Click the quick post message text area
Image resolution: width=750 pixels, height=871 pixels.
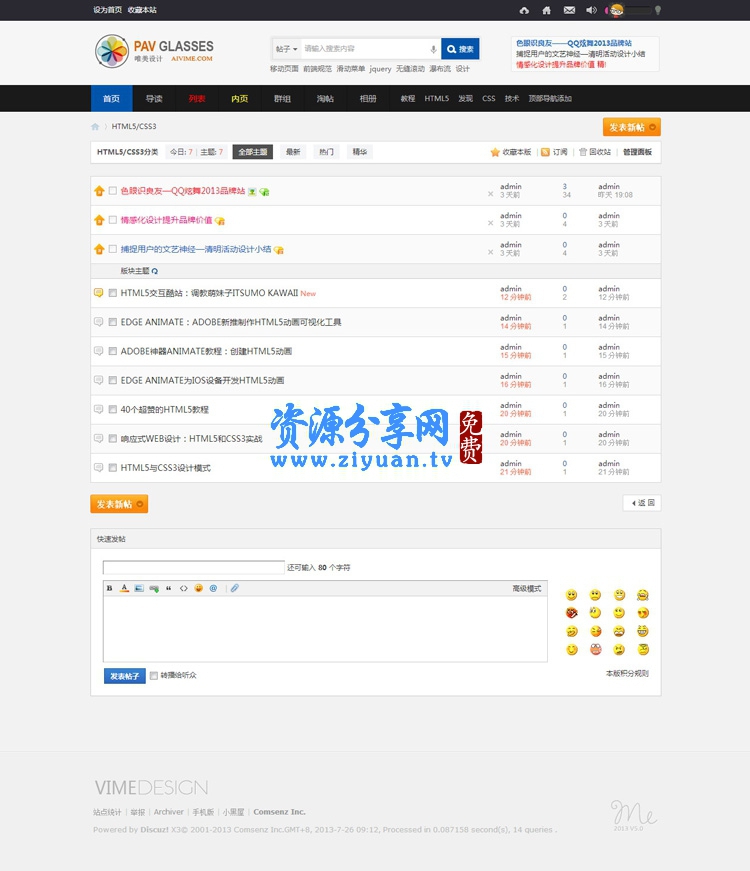click(x=325, y=629)
